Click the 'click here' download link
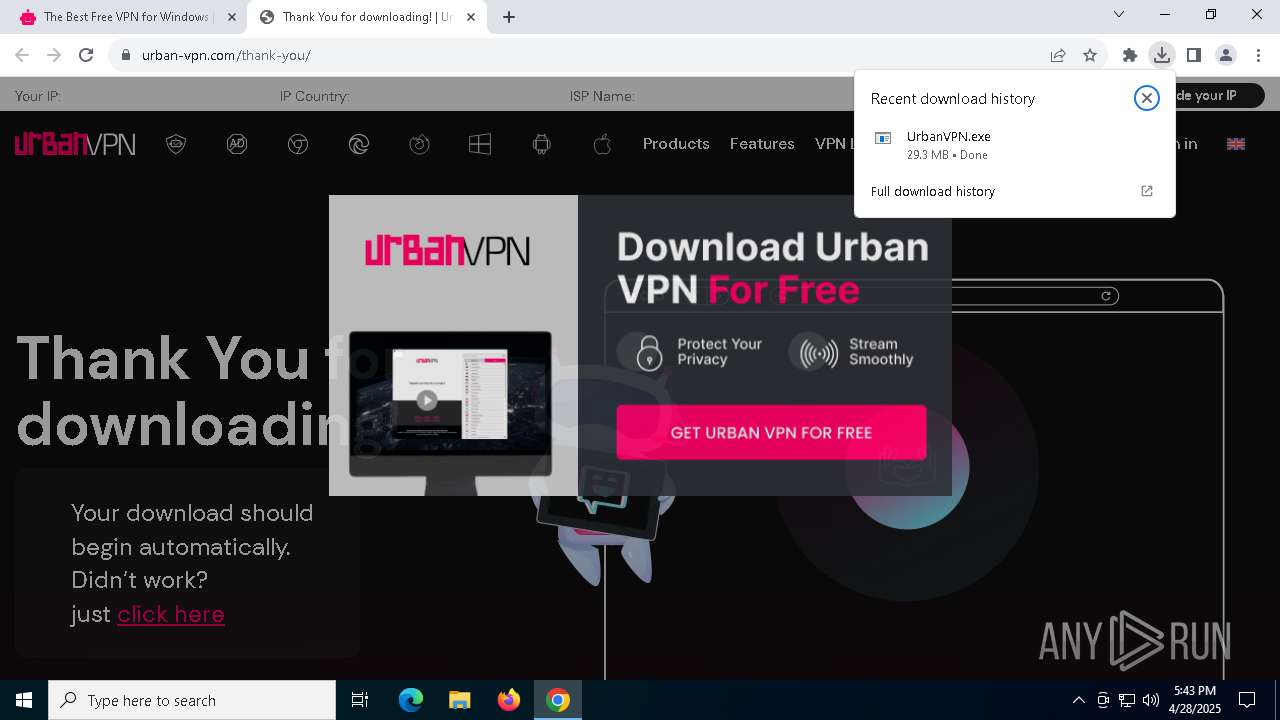 point(171,614)
